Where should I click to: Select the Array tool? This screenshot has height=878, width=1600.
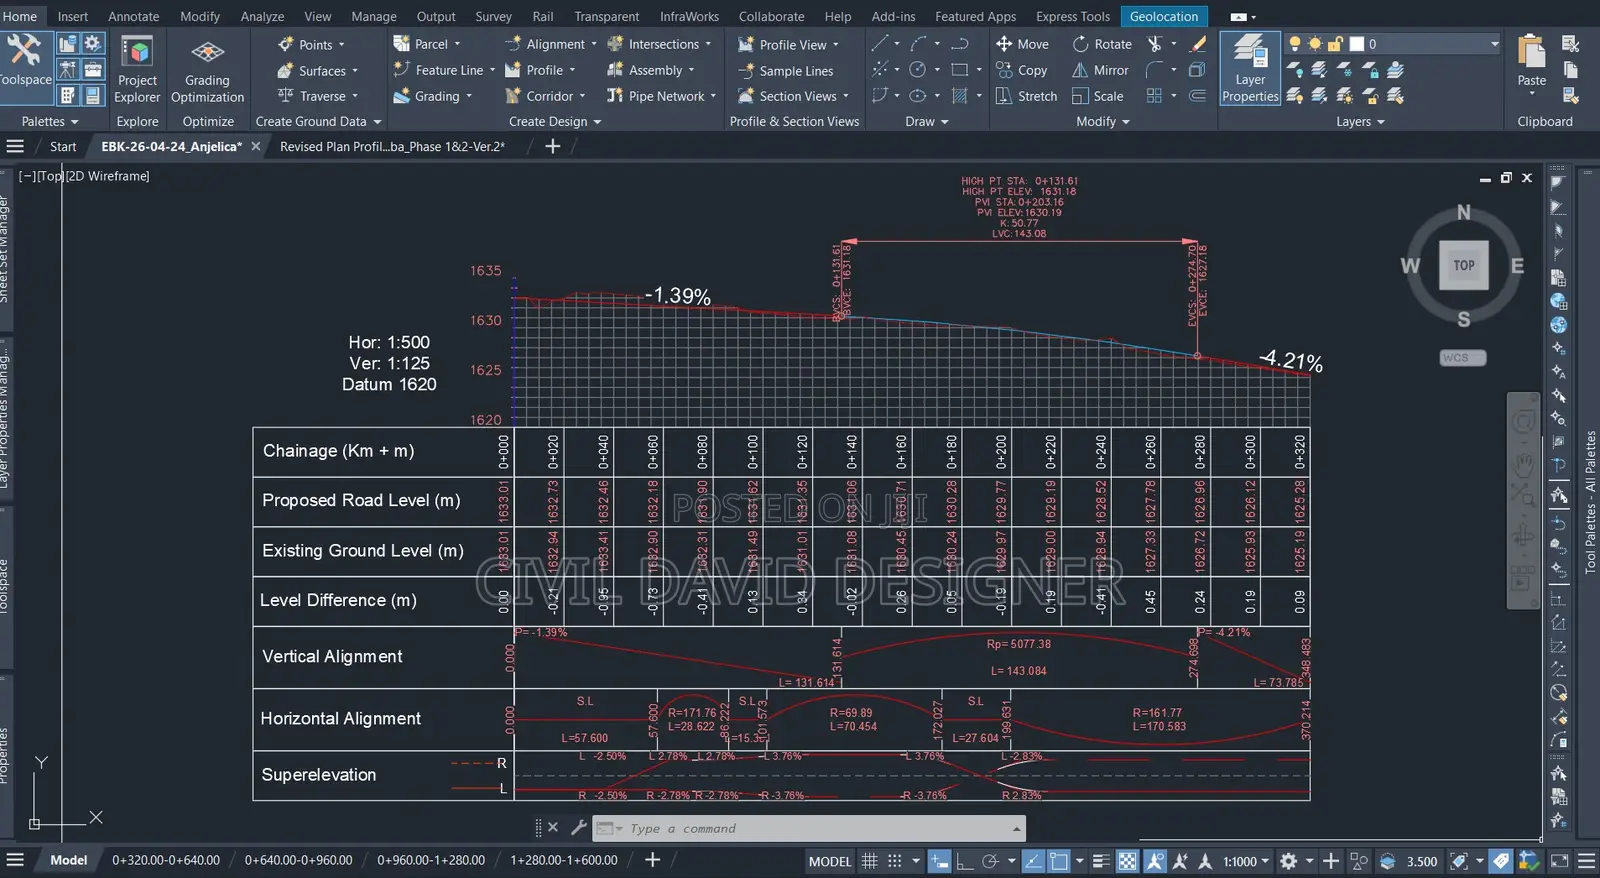tap(1155, 96)
